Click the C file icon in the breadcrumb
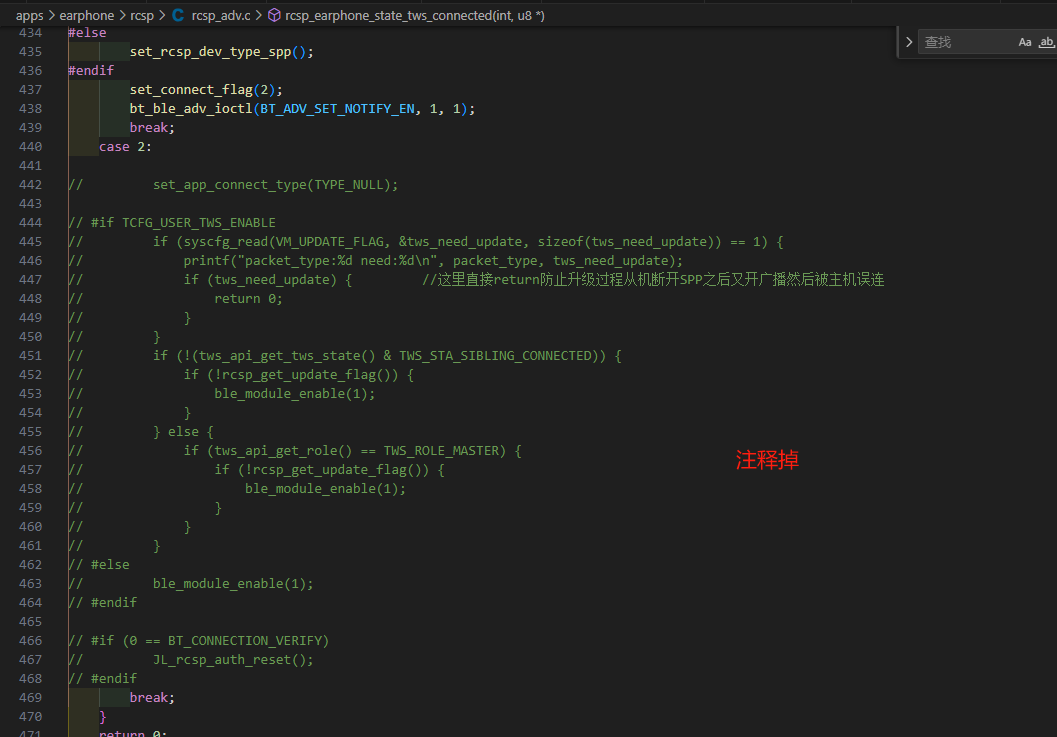 (x=178, y=15)
